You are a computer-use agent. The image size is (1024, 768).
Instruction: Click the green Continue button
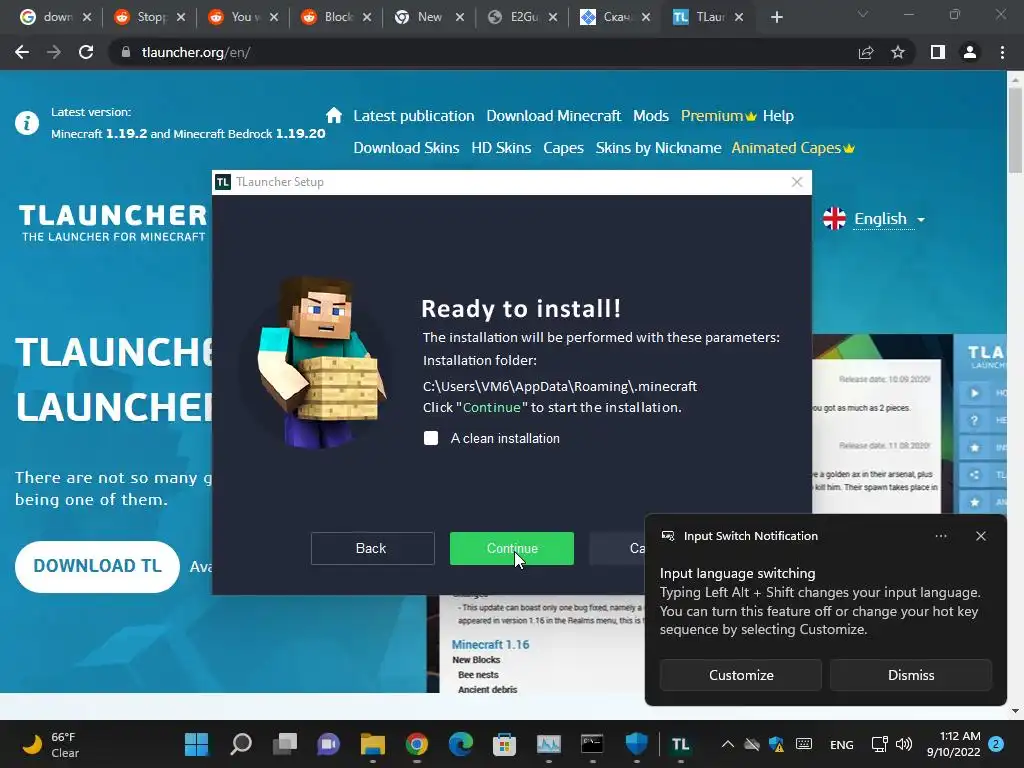[x=511, y=549]
